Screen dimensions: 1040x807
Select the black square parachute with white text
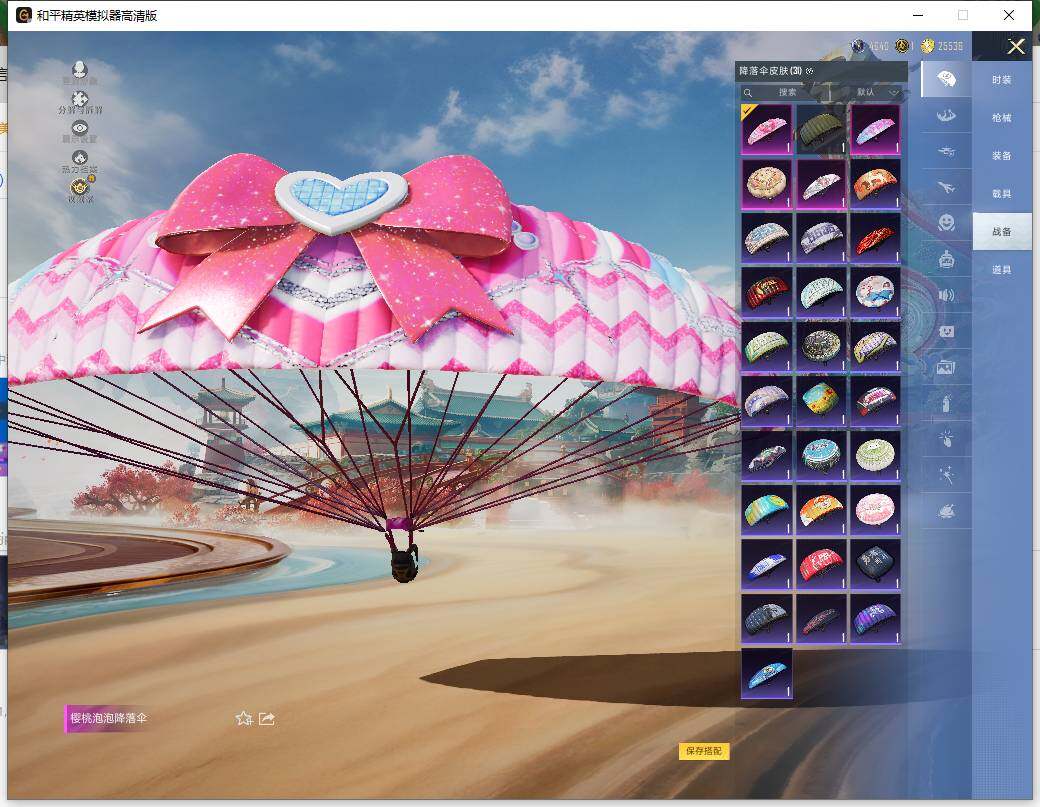[875, 564]
